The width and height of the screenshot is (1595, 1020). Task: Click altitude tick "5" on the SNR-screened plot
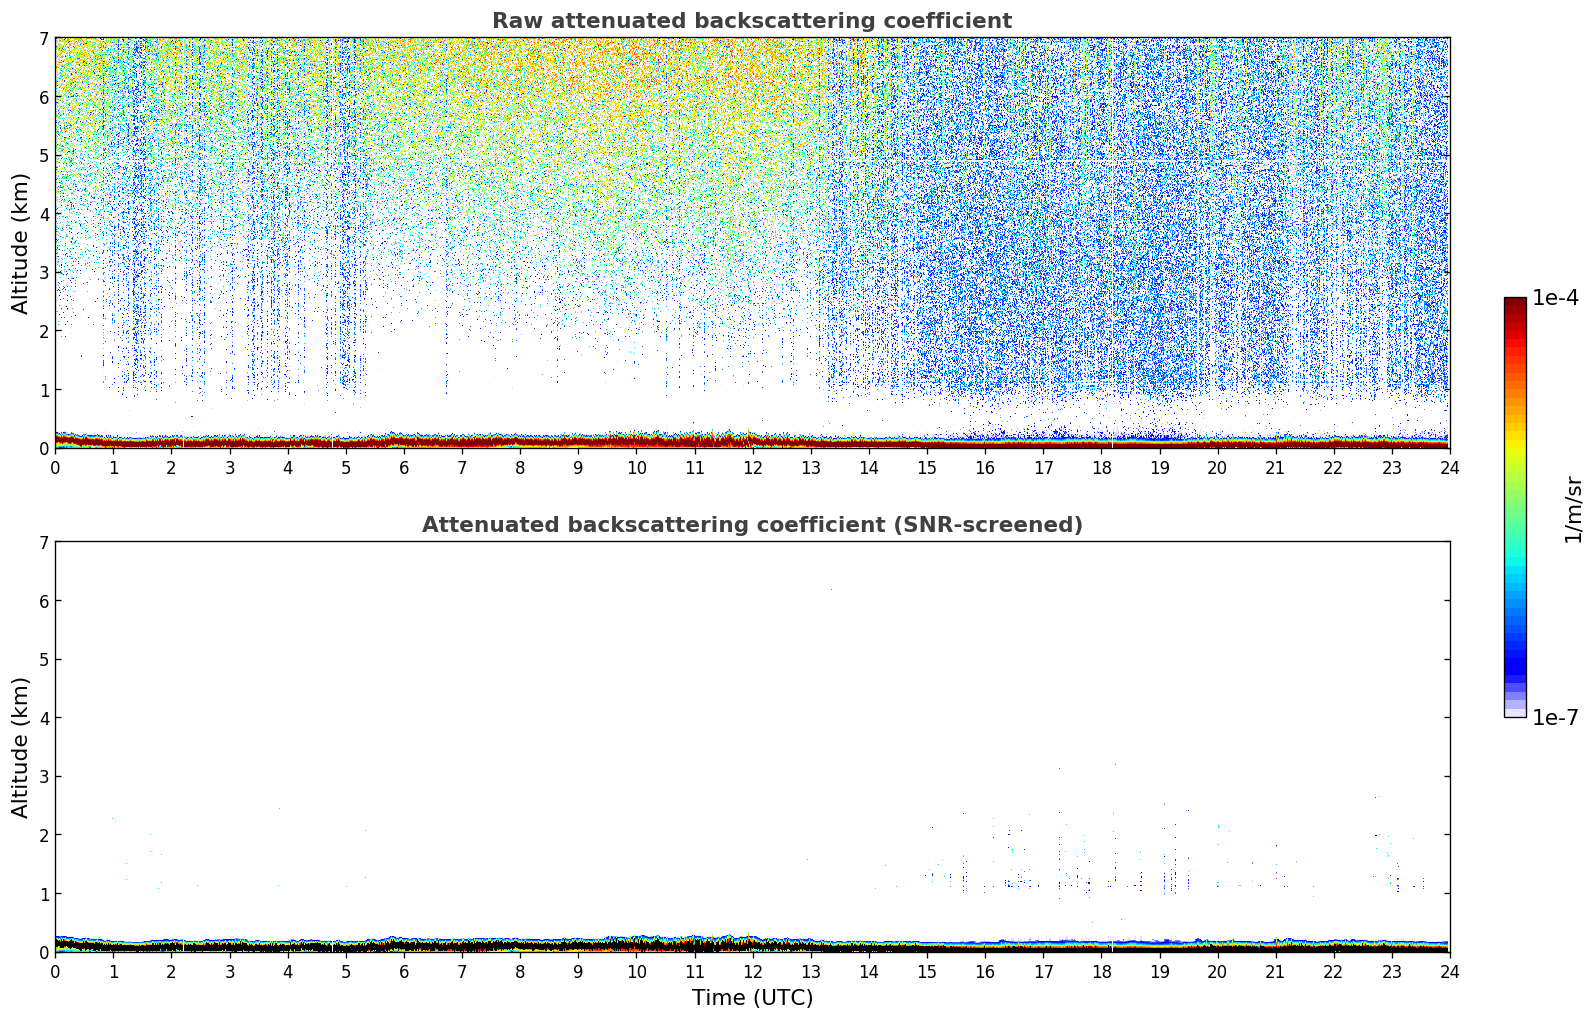click(x=43, y=660)
